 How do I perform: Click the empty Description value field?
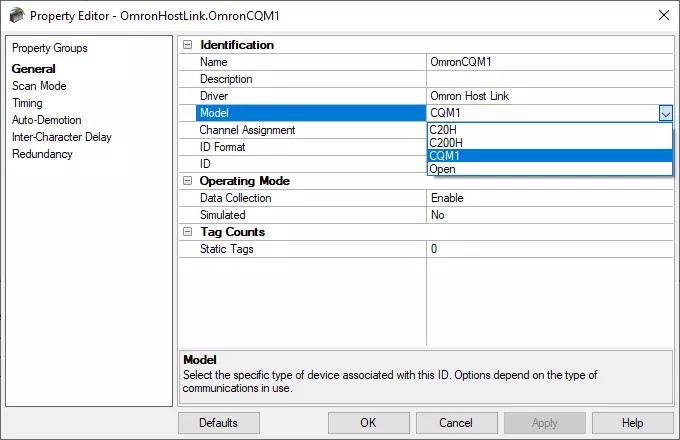(549, 79)
